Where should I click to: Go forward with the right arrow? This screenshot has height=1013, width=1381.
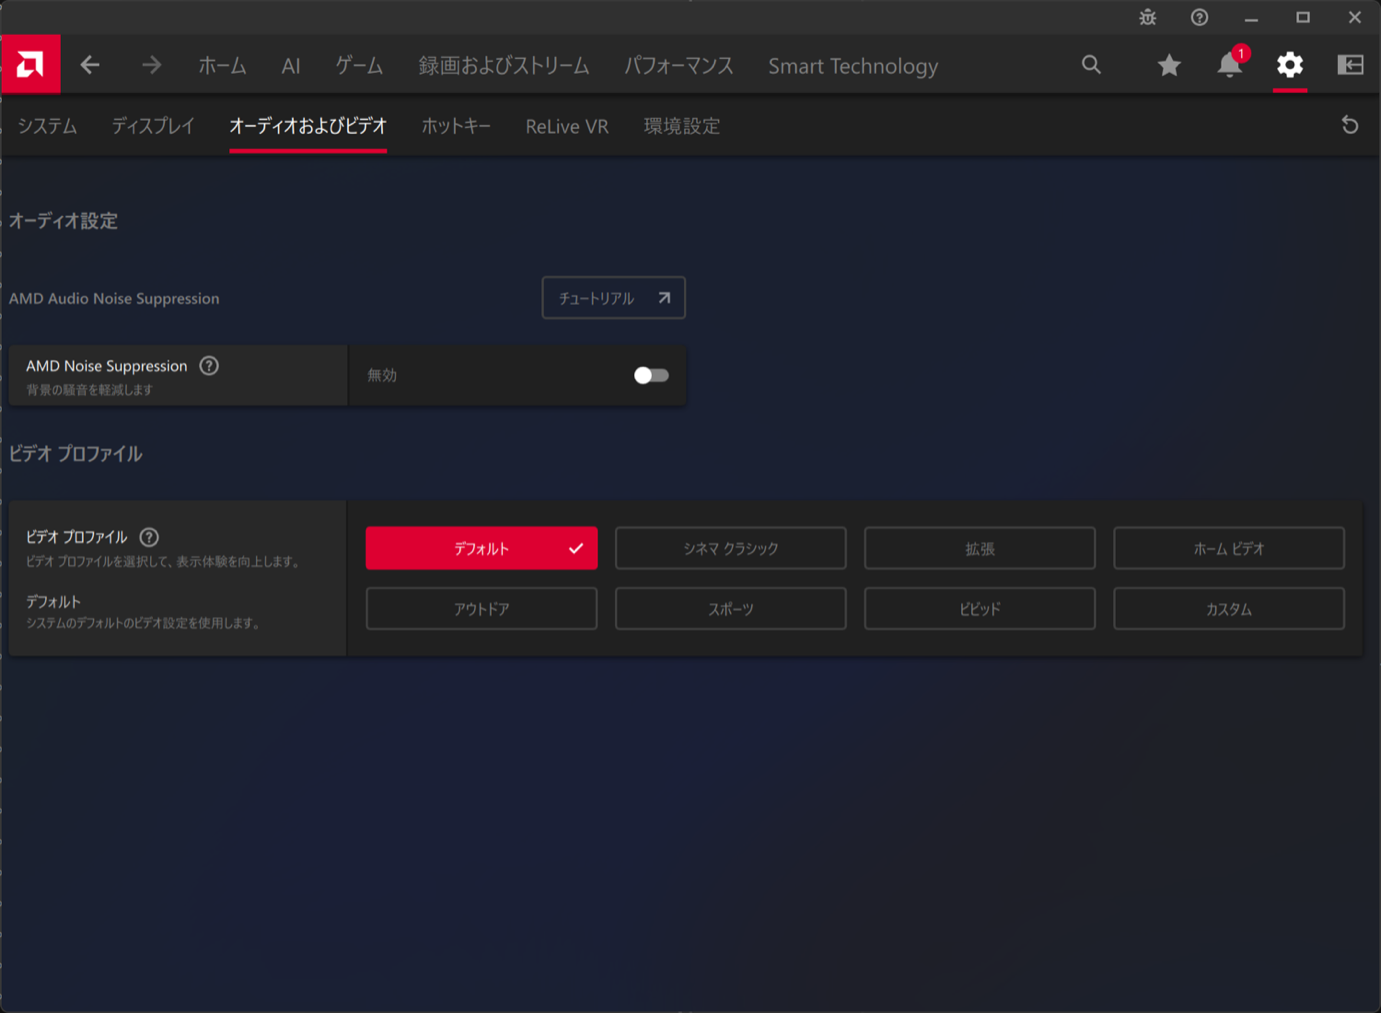(151, 66)
